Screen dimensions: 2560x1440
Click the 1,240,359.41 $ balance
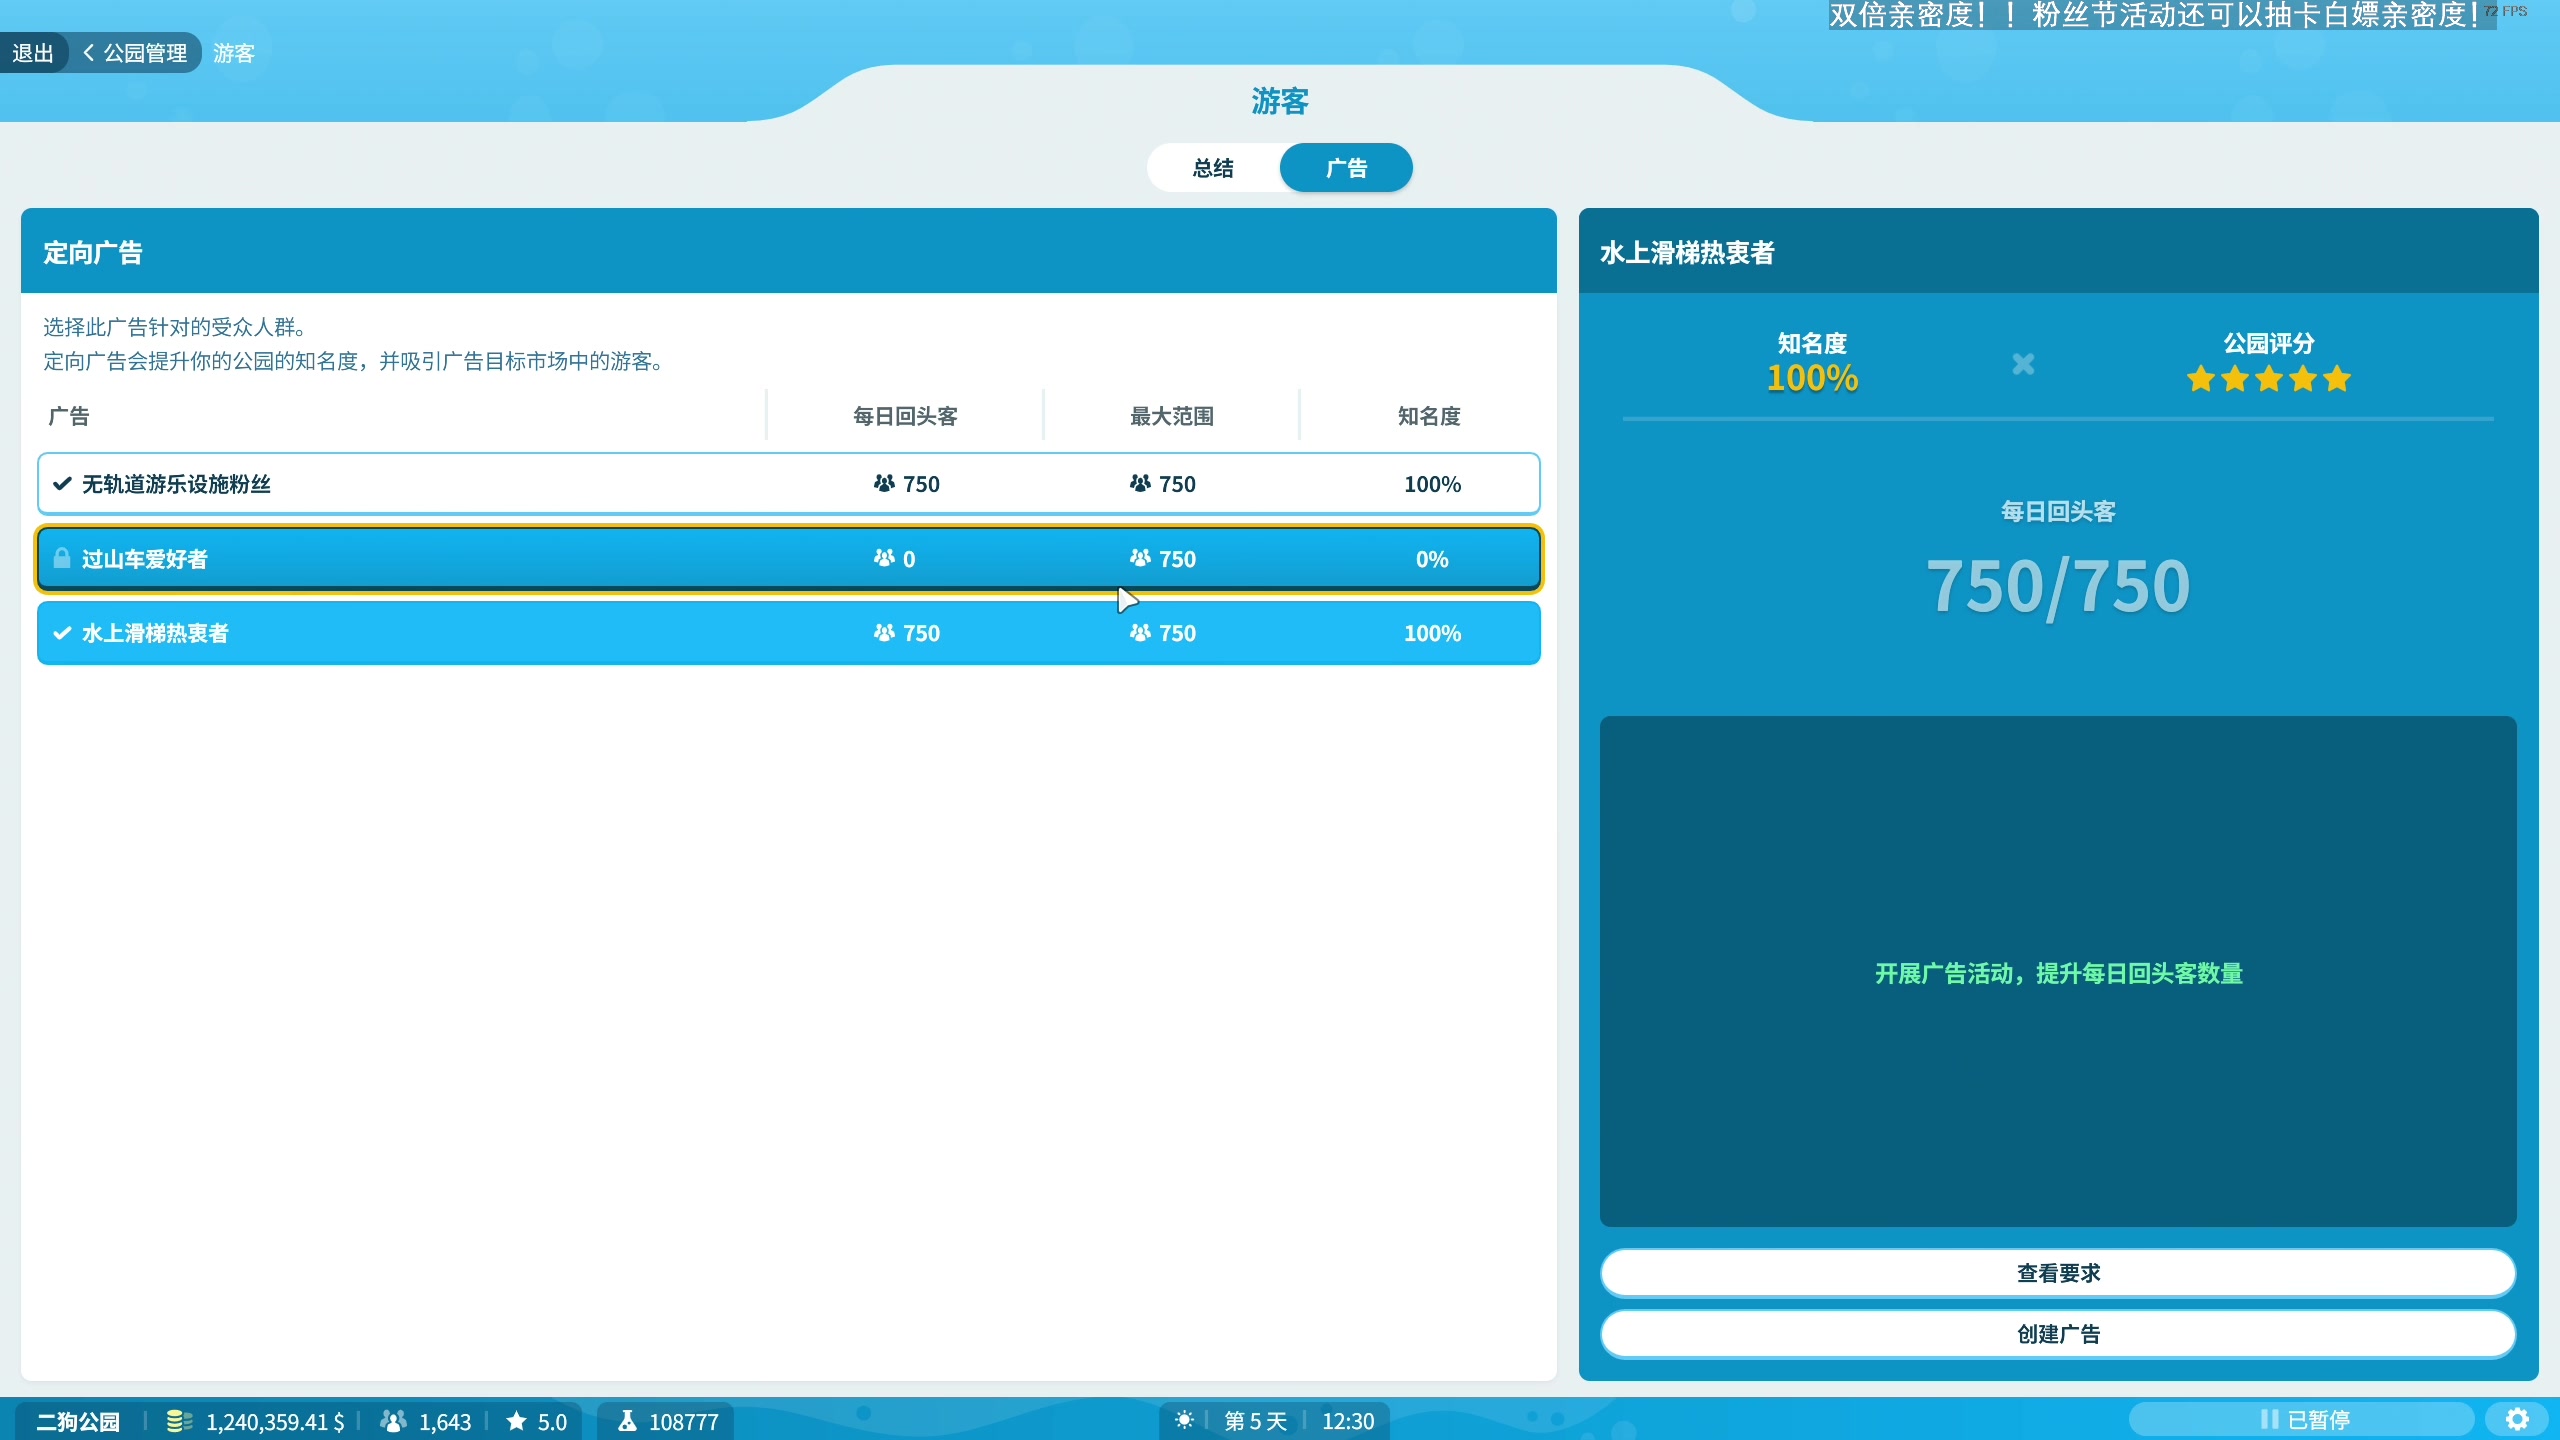275,1421
